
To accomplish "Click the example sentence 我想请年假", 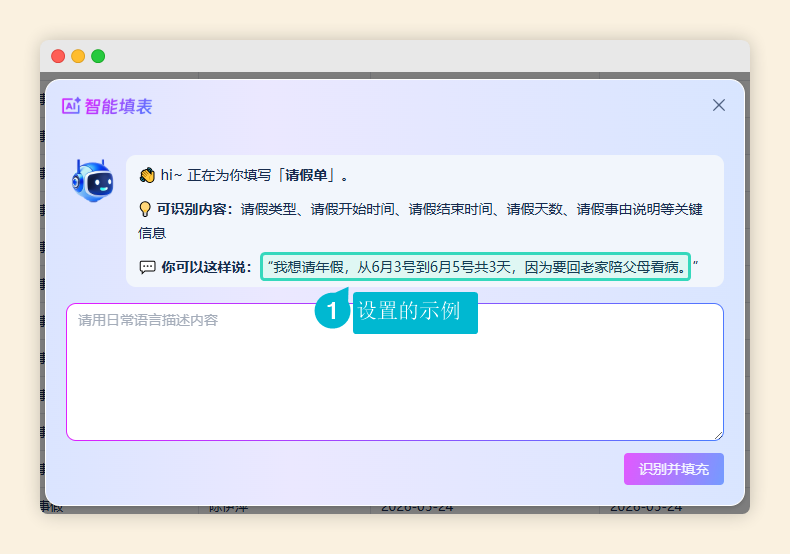I will click(475, 266).
